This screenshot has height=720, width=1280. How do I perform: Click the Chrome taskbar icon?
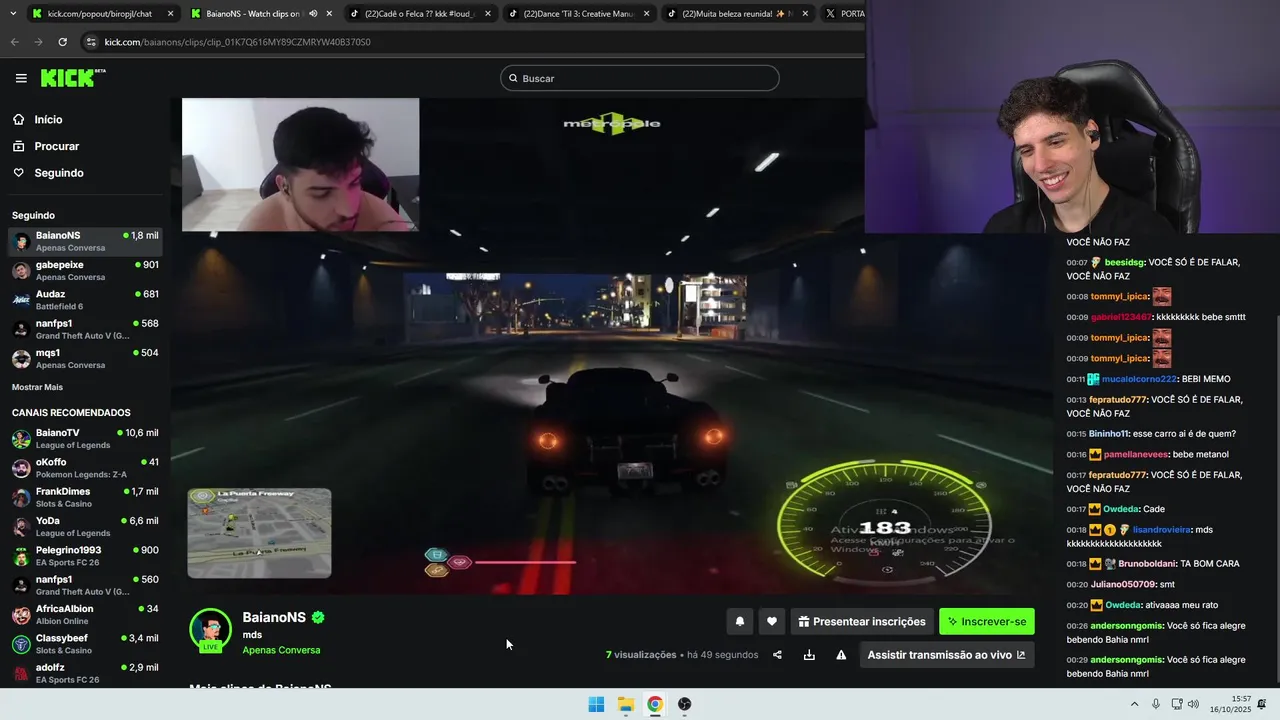654,704
